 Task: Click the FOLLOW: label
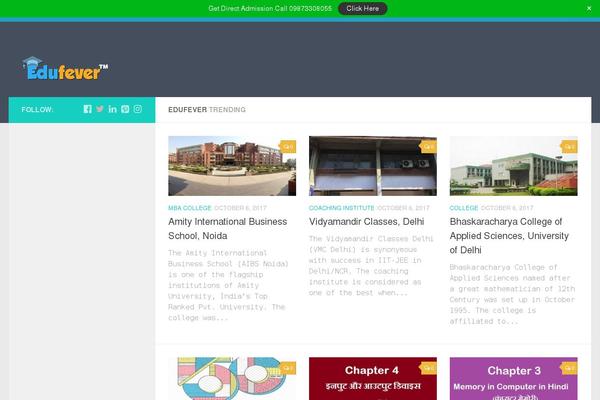38,109
